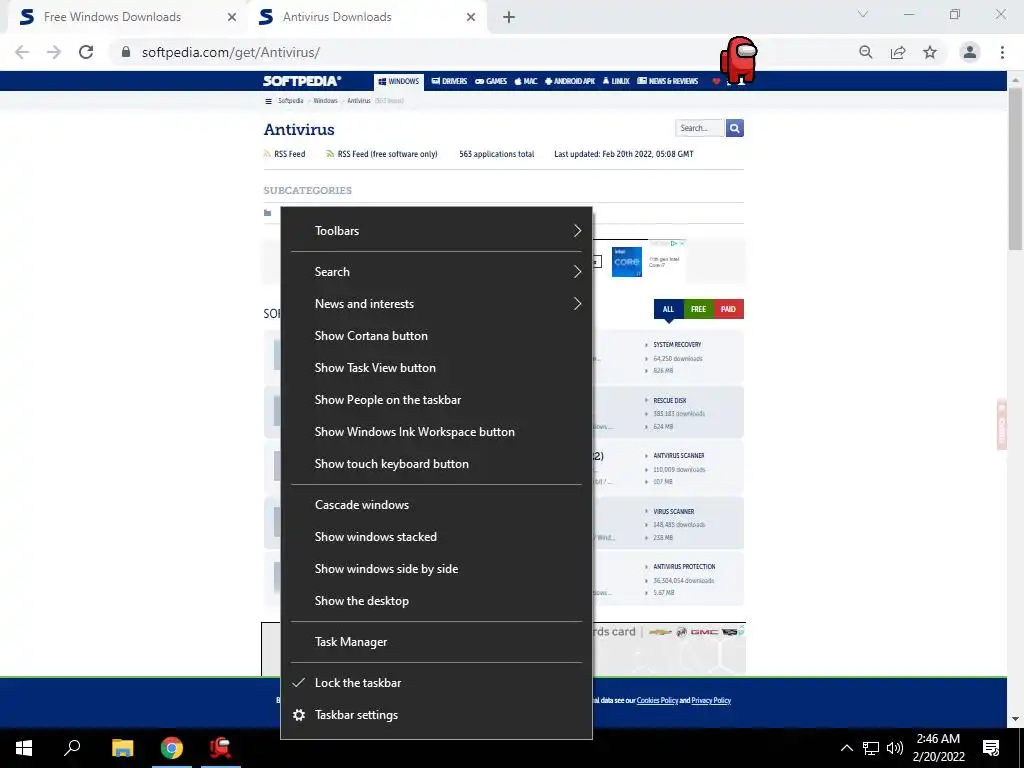
Task: Open the Among Us taskbar app
Action: [x=221, y=748]
